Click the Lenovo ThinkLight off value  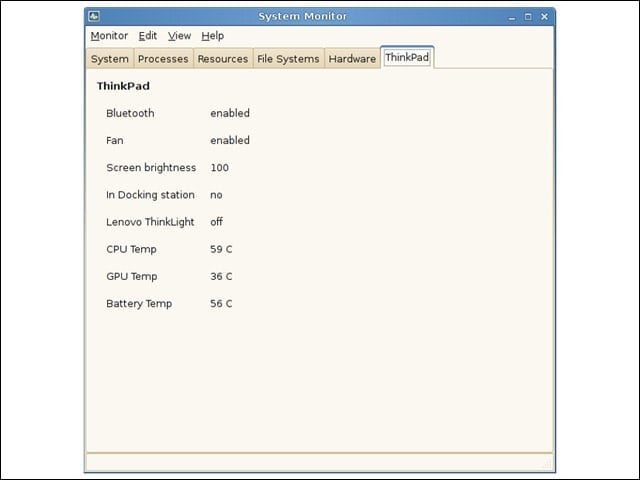(x=216, y=222)
